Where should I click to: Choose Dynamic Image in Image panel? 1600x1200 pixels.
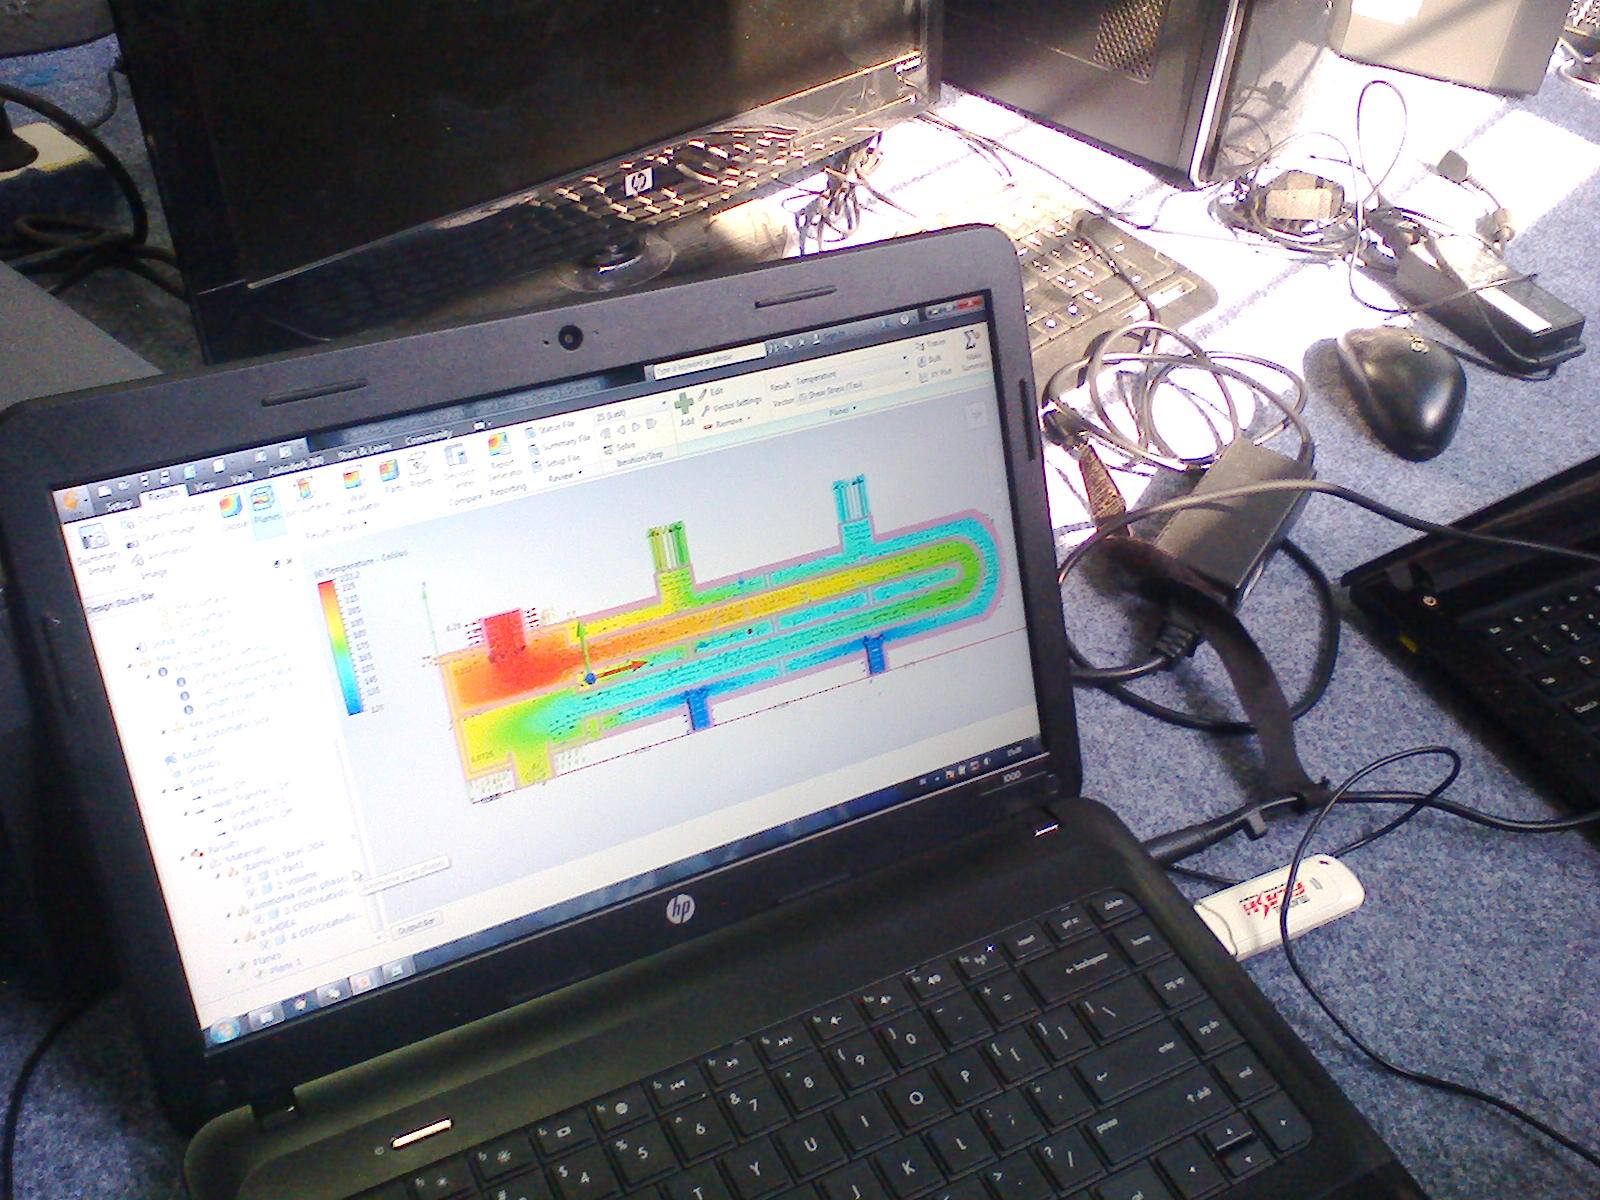(x=163, y=517)
